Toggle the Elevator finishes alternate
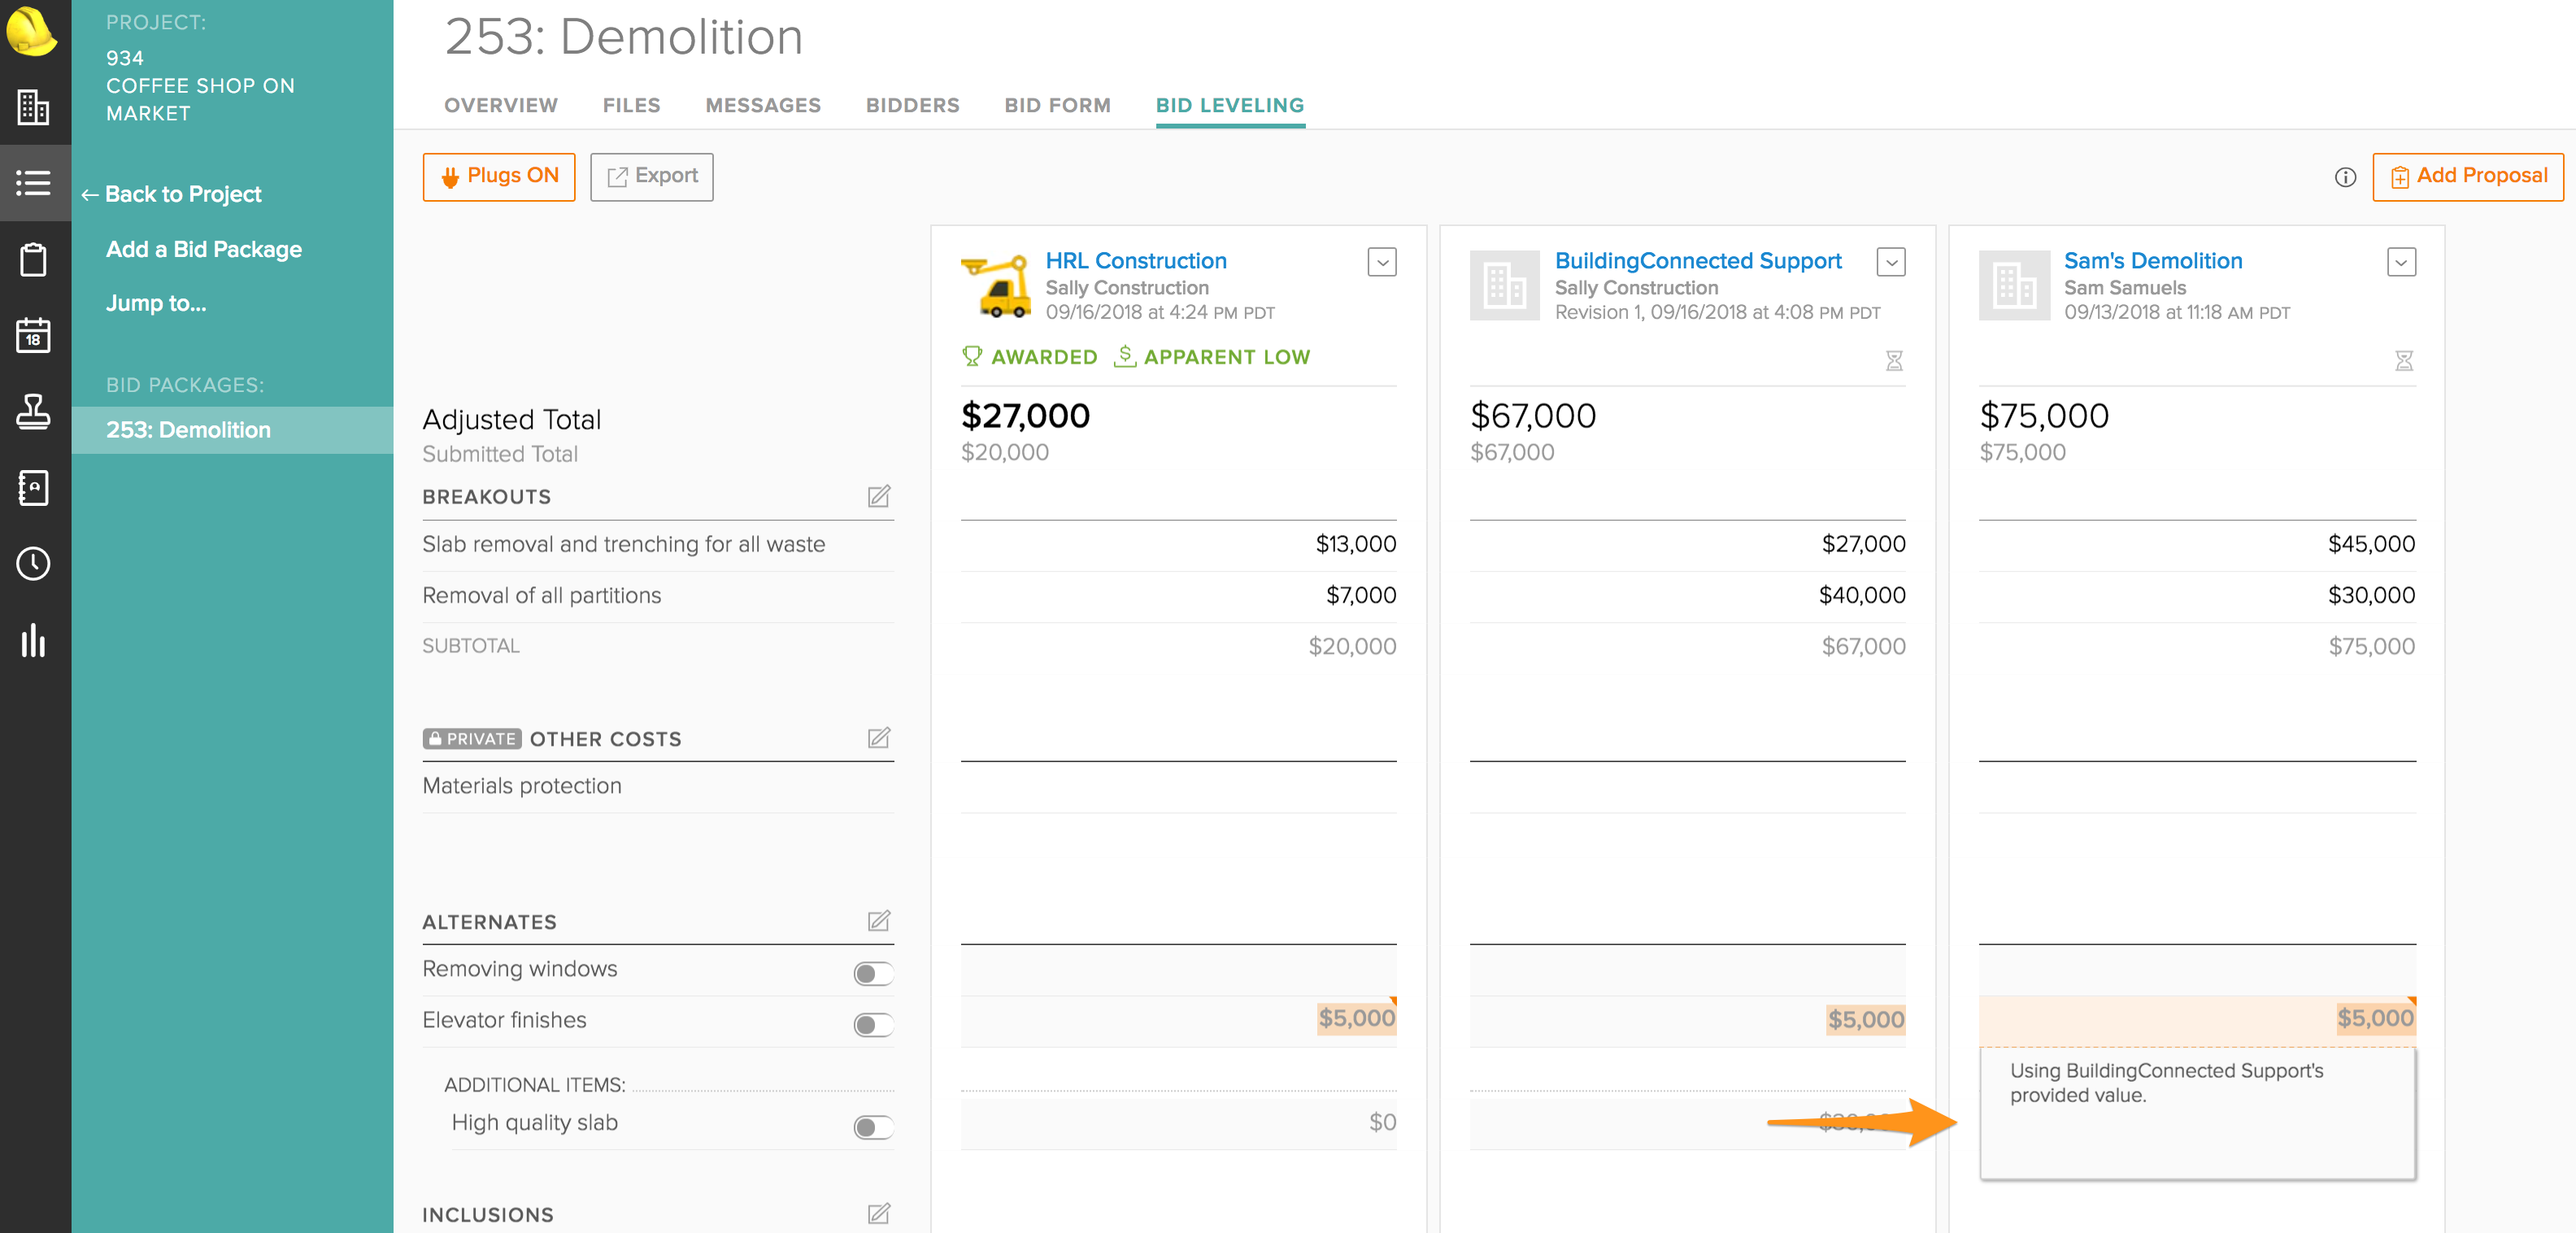This screenshot has width=2576, height=1233. 872,1025
